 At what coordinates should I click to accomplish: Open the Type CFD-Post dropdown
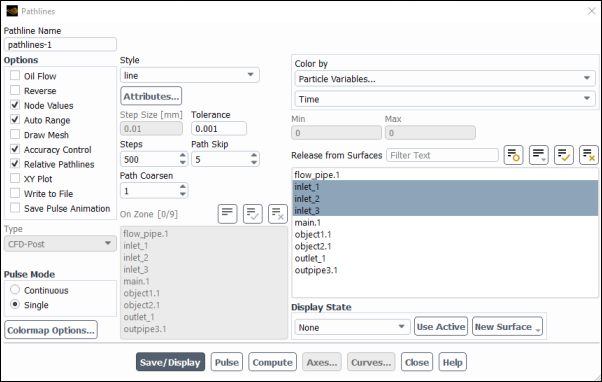click(x=60, y=244)
